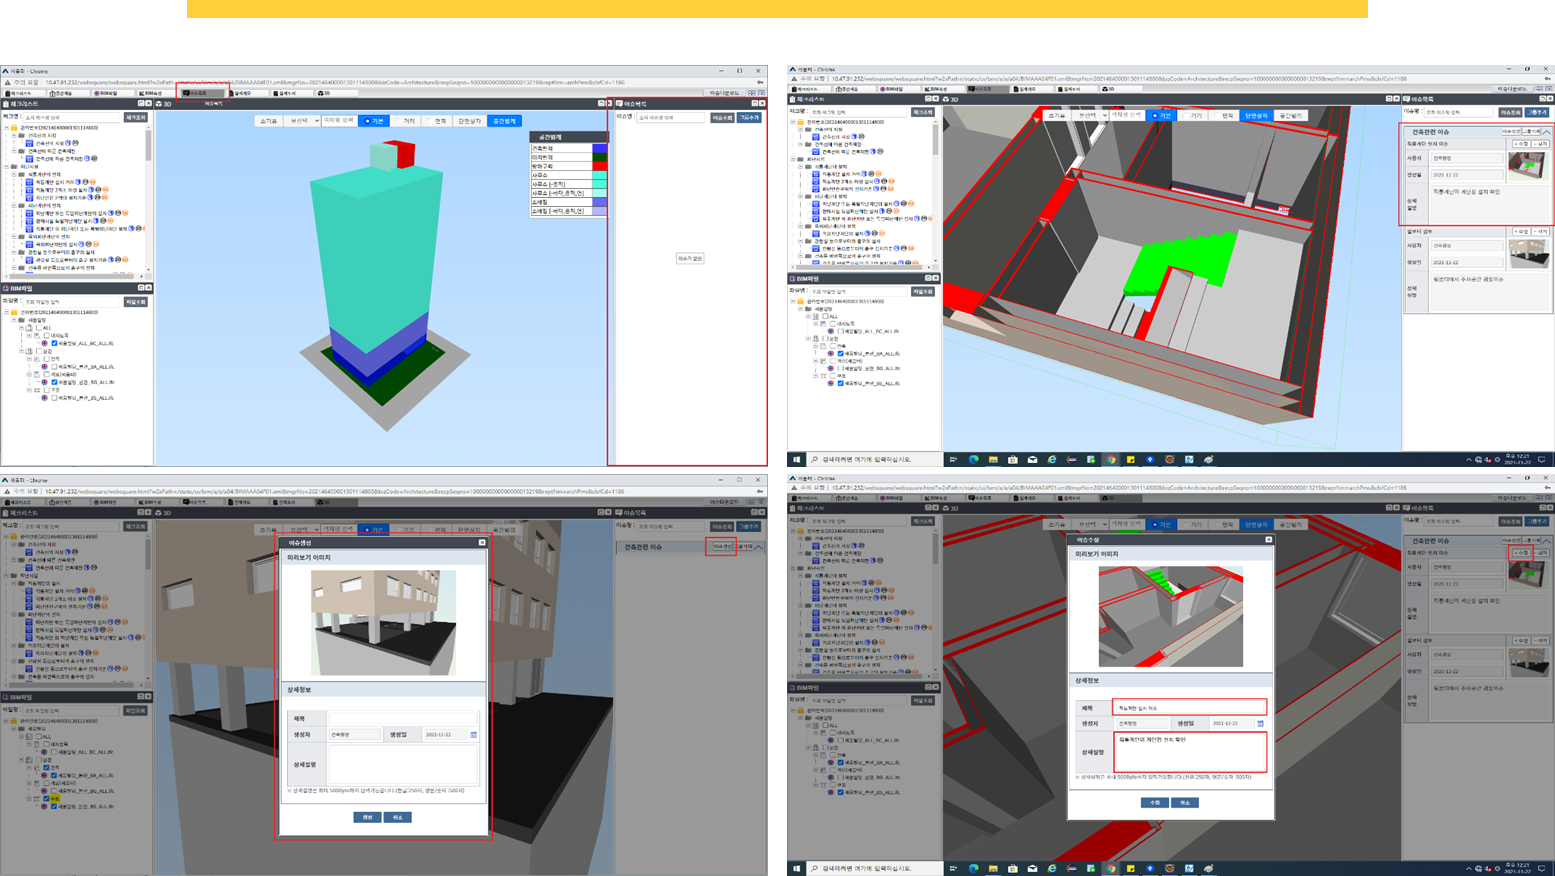Click 그룹추가 button in turquoise tower window
The height and width of the screenshot is (876, 1555).
point(749,118)
